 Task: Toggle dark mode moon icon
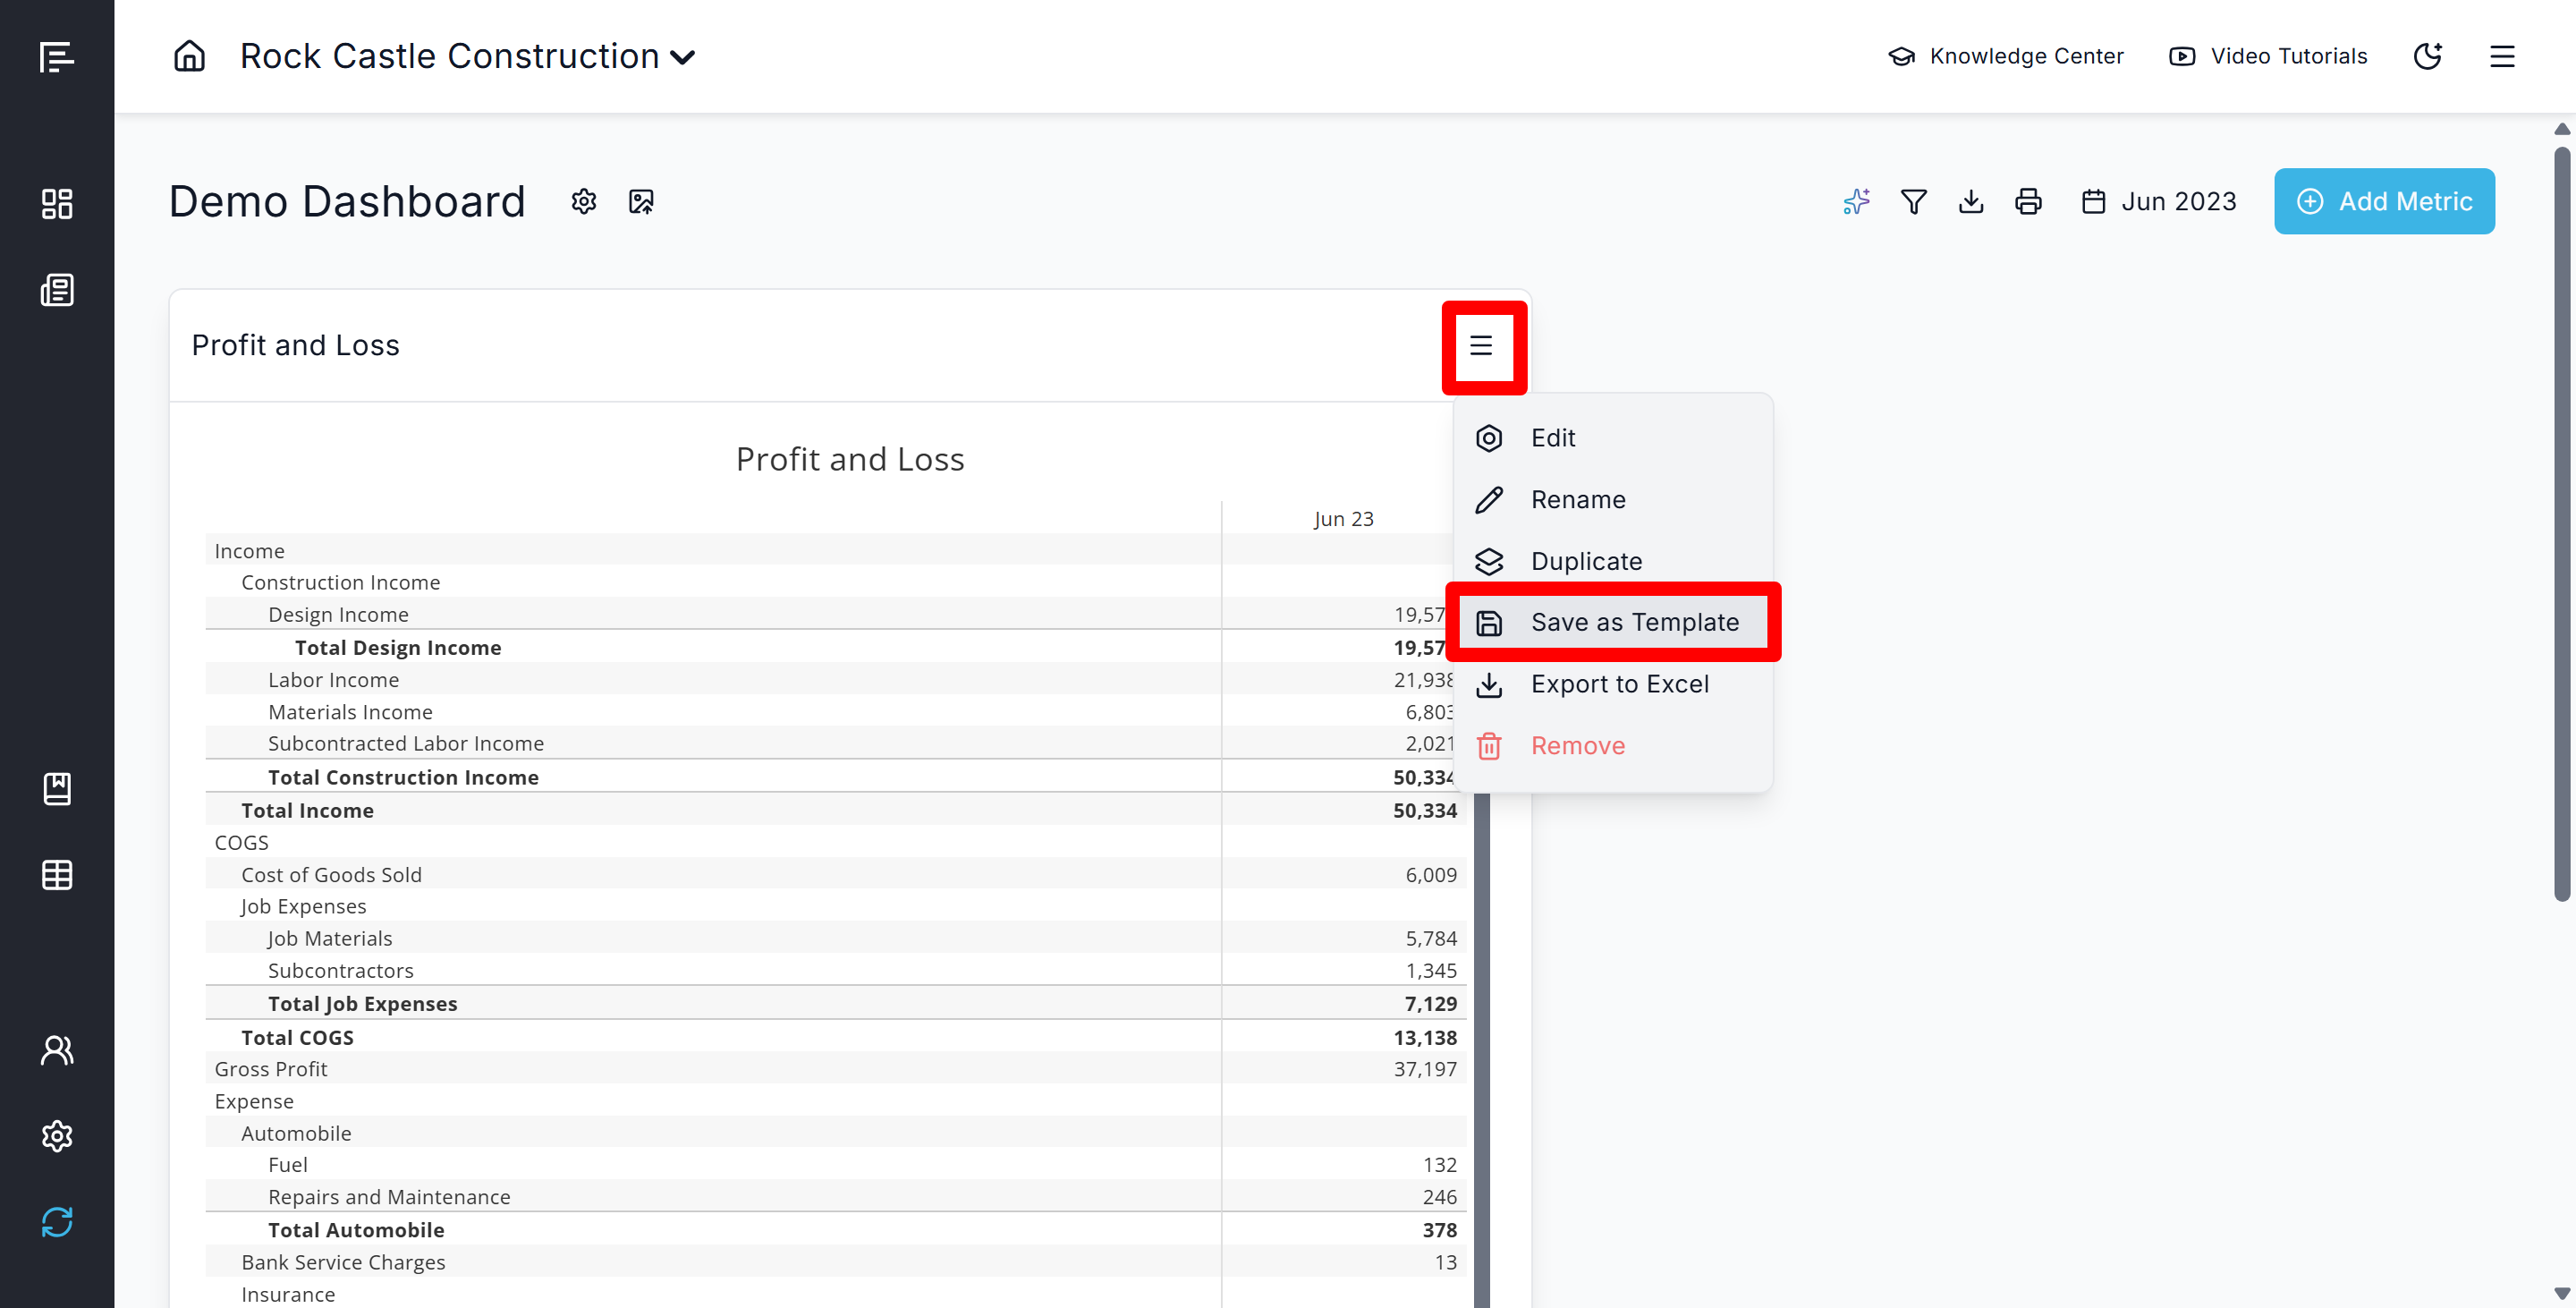(2428, 56)
